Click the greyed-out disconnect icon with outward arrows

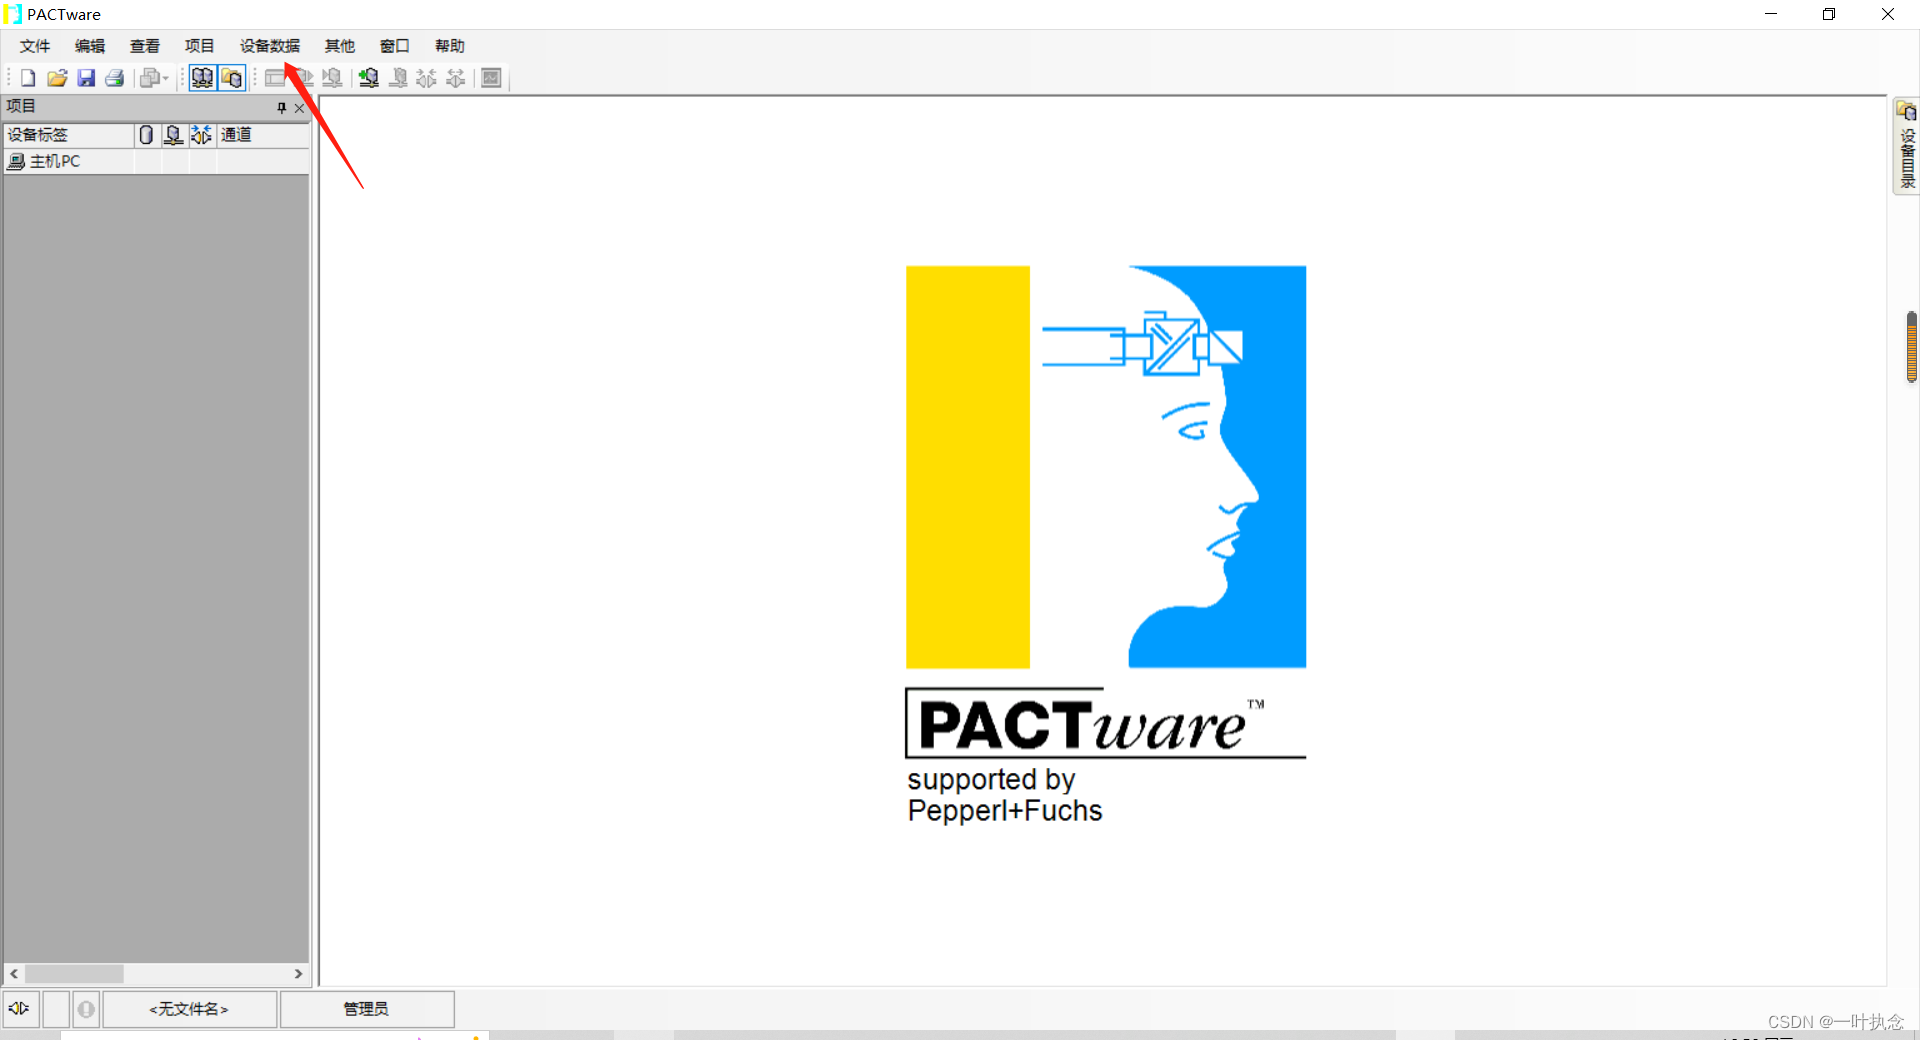point(456,78)
